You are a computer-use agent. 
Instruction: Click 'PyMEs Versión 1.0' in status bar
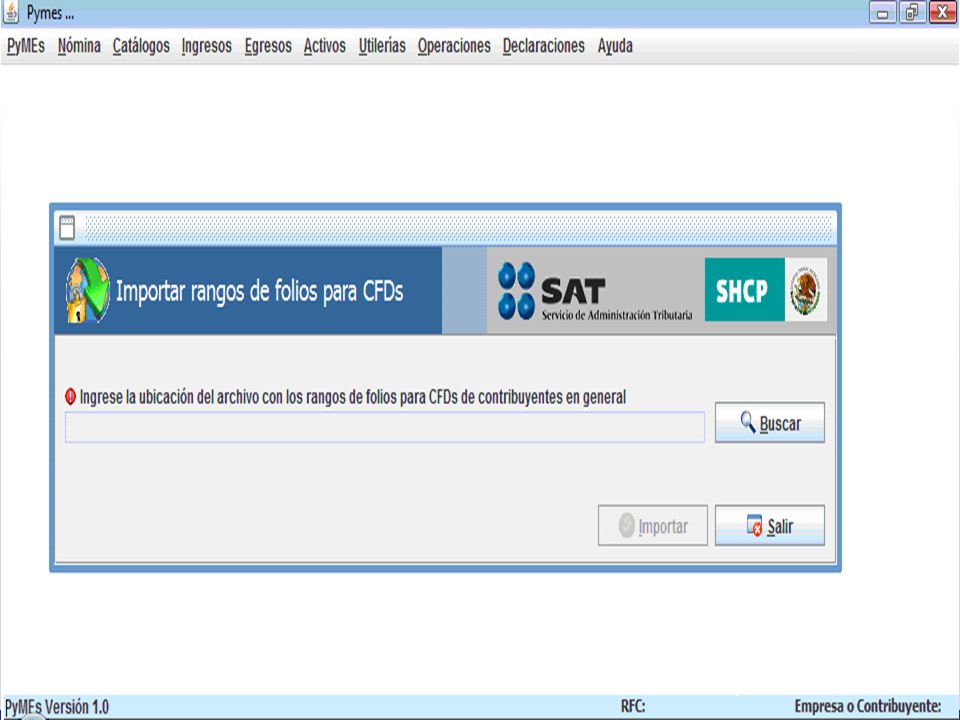point(57,707)
